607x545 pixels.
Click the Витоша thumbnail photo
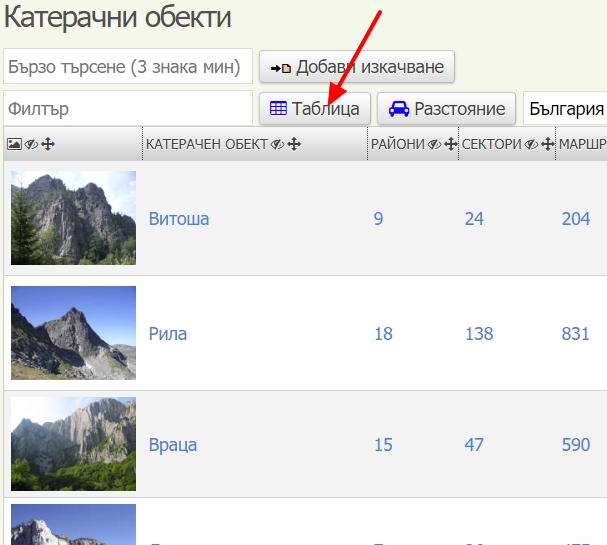[x=73, y=218]
